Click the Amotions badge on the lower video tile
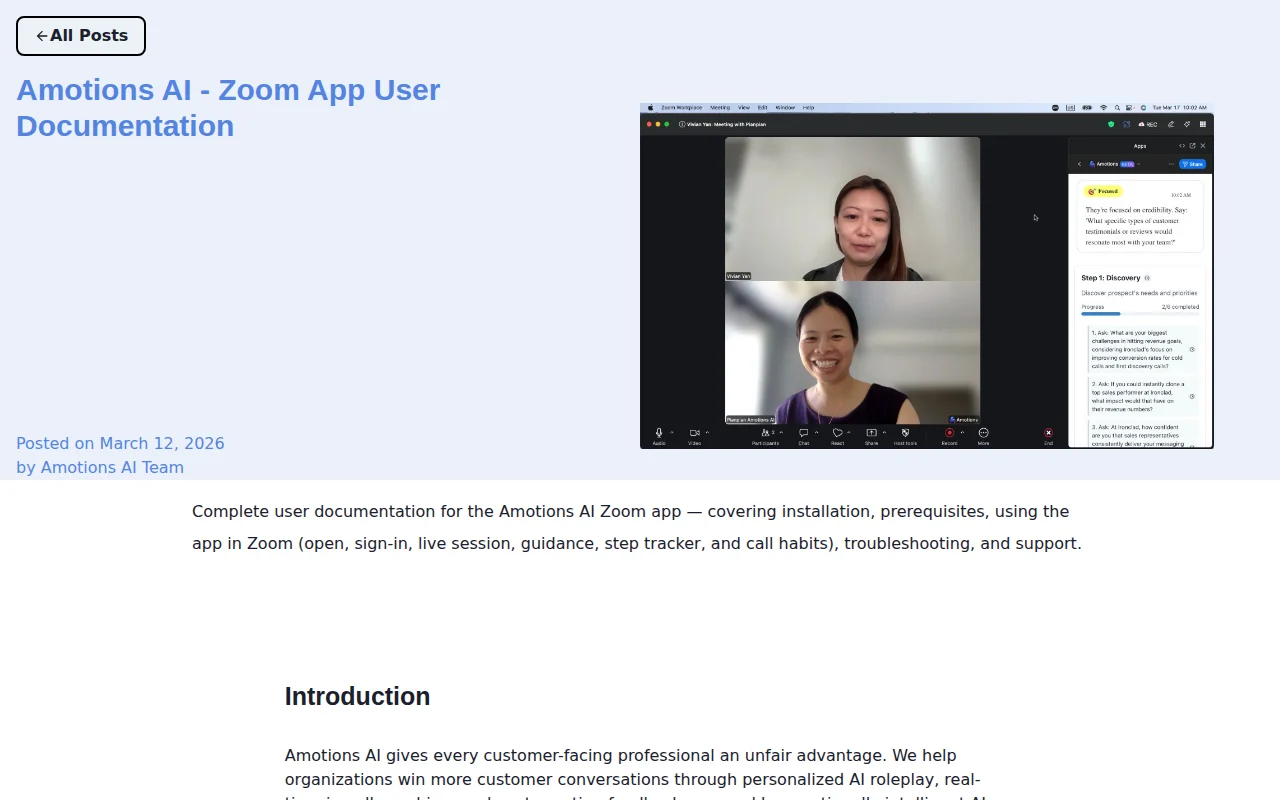 (964, 420)
